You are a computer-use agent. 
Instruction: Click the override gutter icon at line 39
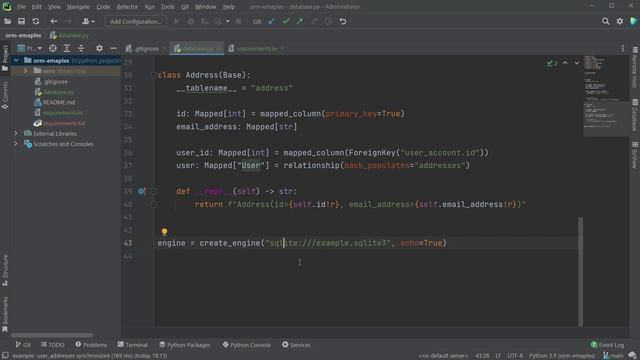click(x=141, y=191)
